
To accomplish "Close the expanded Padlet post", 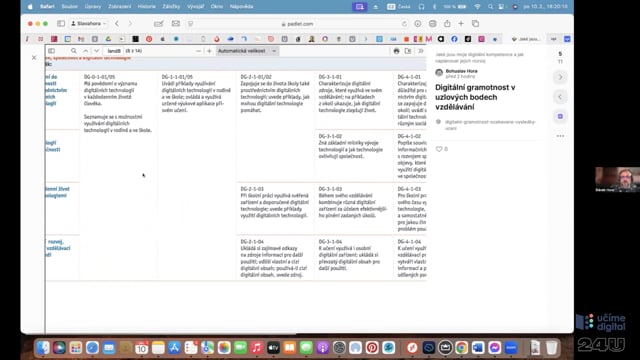I will point(34,58).
